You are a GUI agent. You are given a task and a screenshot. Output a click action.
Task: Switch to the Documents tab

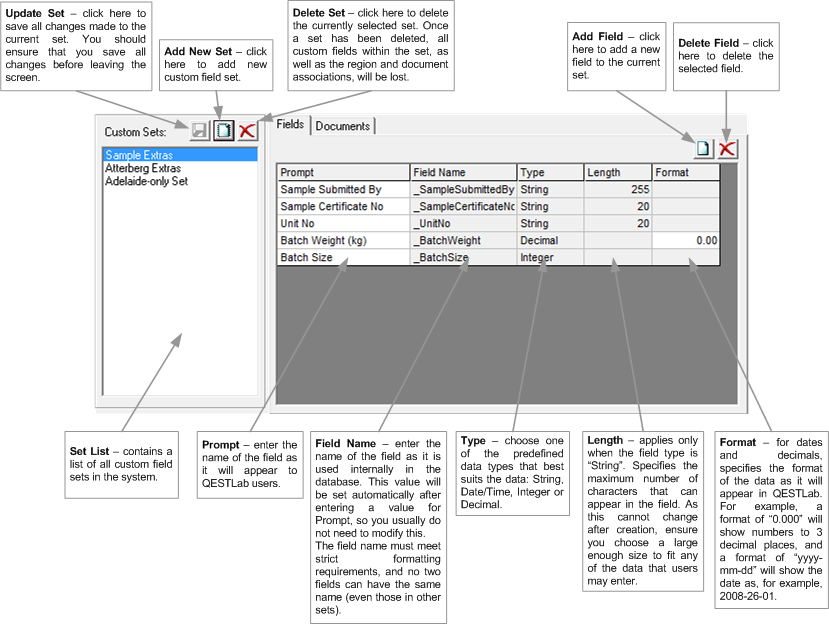tap(343, 126)
